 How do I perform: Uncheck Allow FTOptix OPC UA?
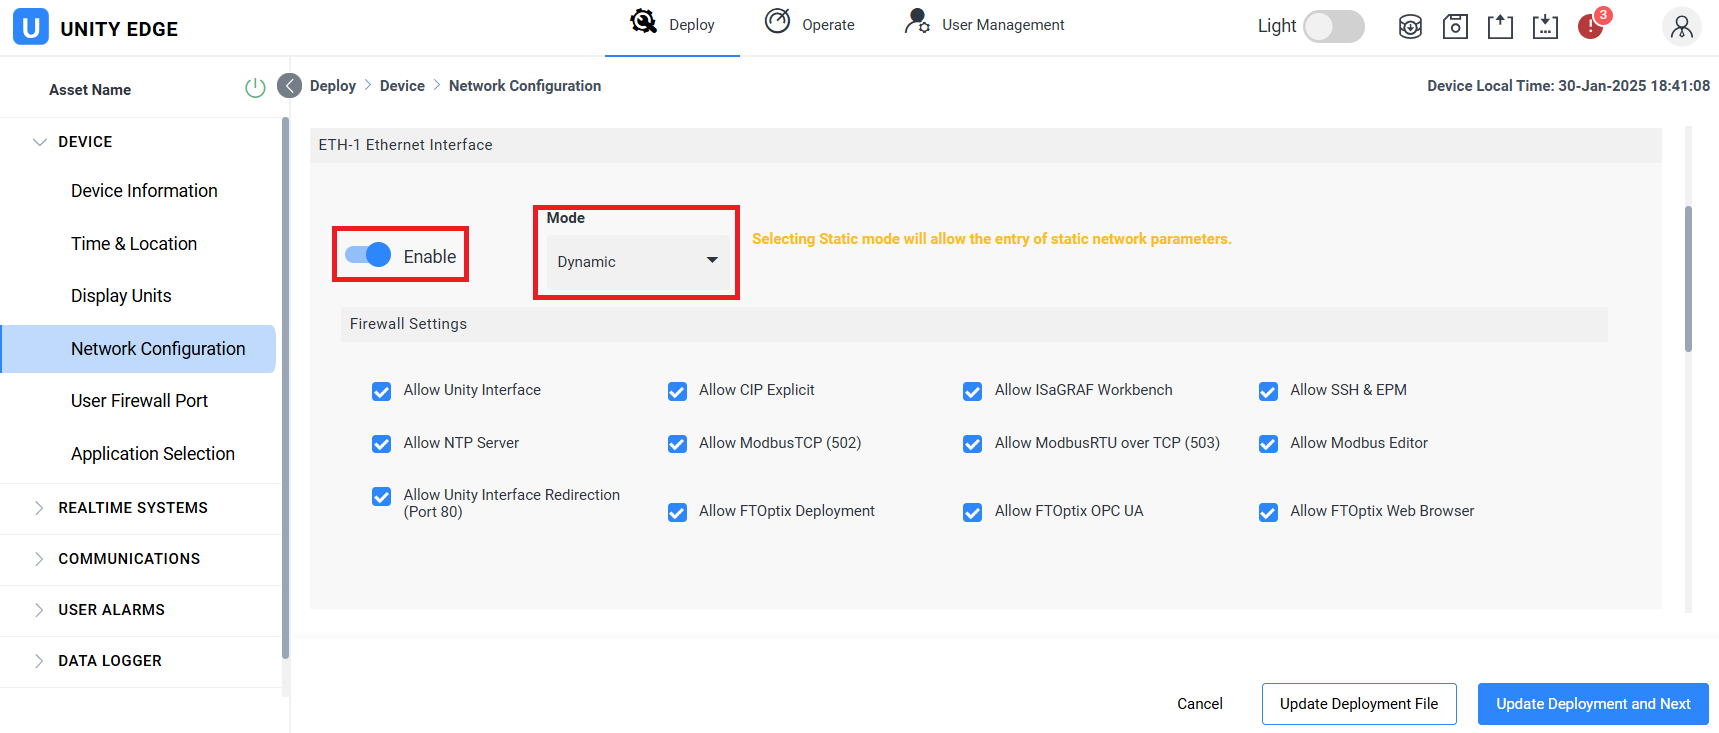[972, 512]
